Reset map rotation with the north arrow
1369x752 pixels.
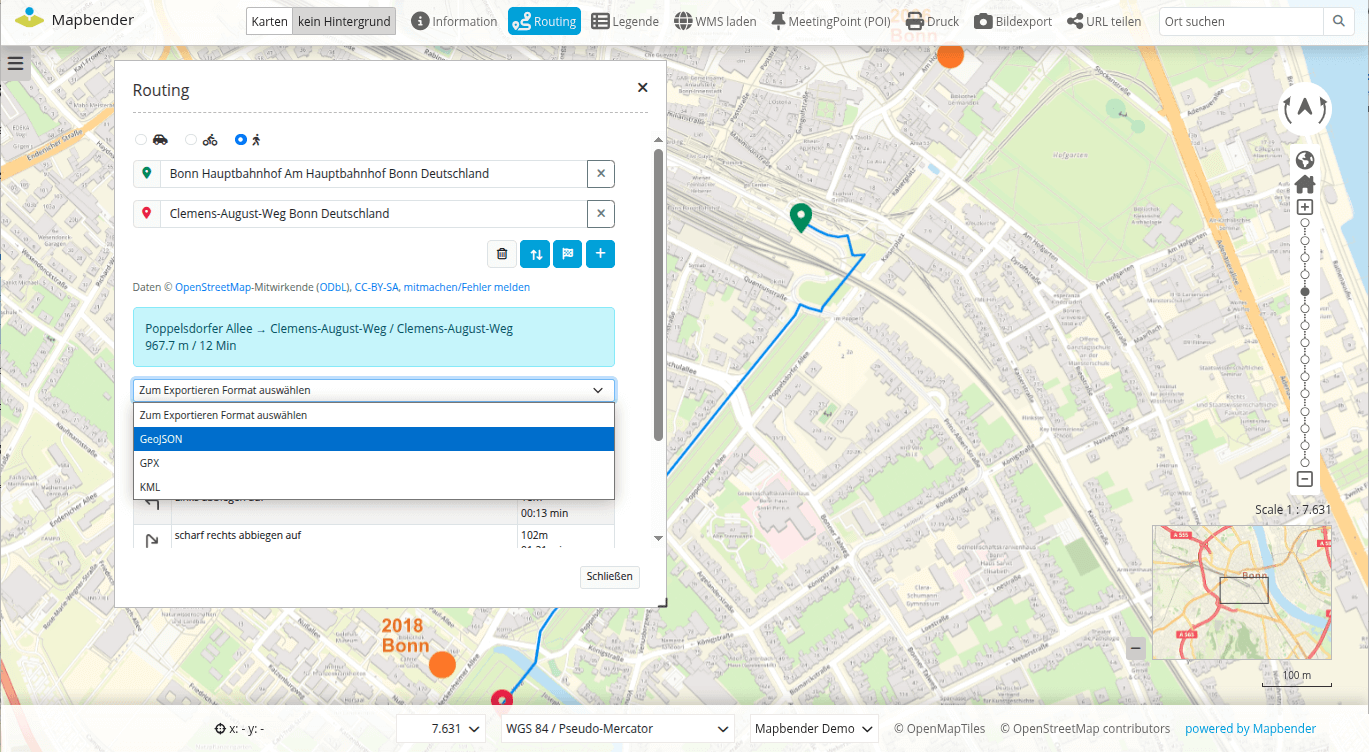[x=1306, y=108]
